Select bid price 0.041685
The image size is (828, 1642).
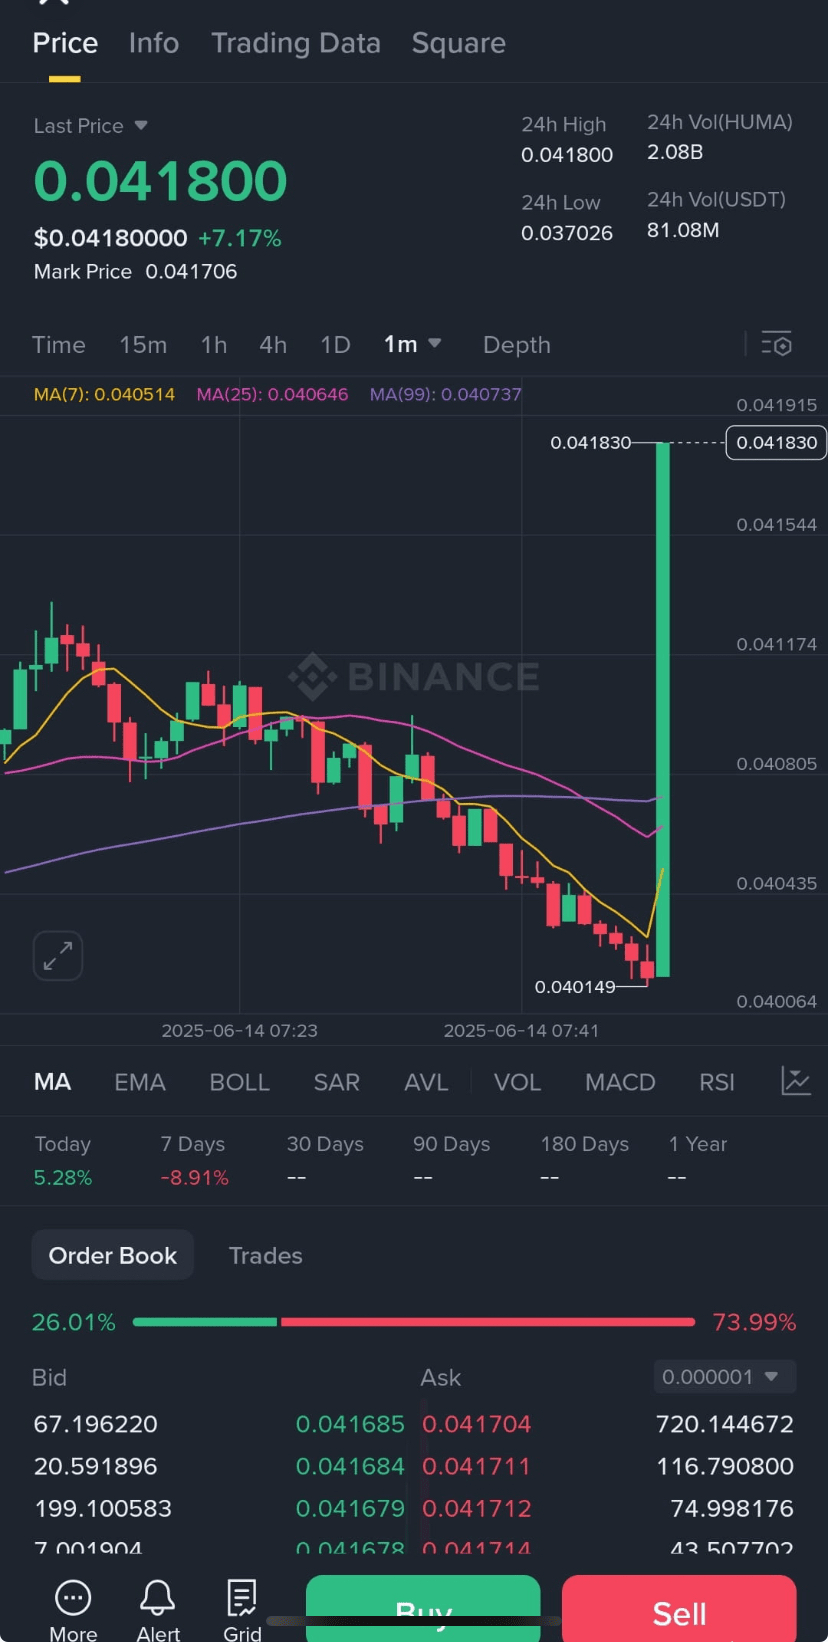click(350, 1424)
